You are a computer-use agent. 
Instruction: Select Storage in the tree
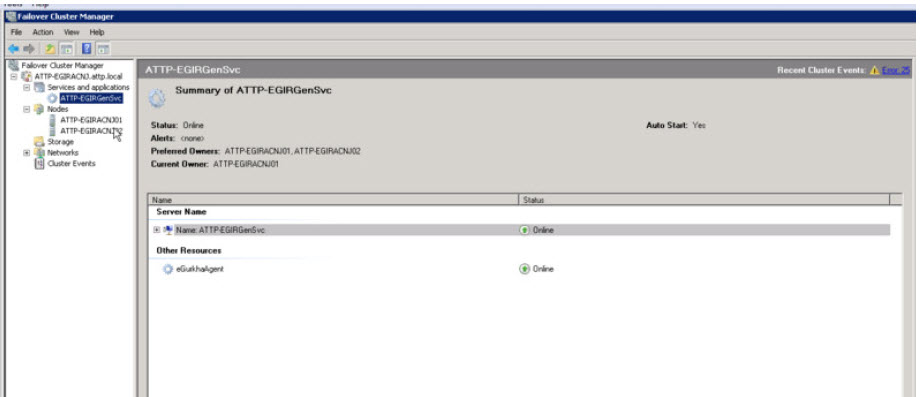(60, 142)
